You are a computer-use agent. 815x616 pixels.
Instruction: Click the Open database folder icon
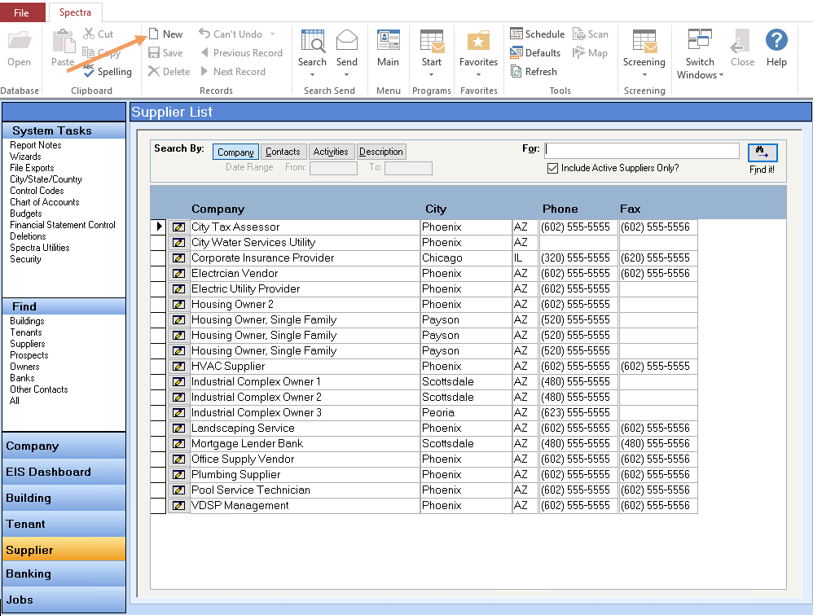tap(19, 41)
